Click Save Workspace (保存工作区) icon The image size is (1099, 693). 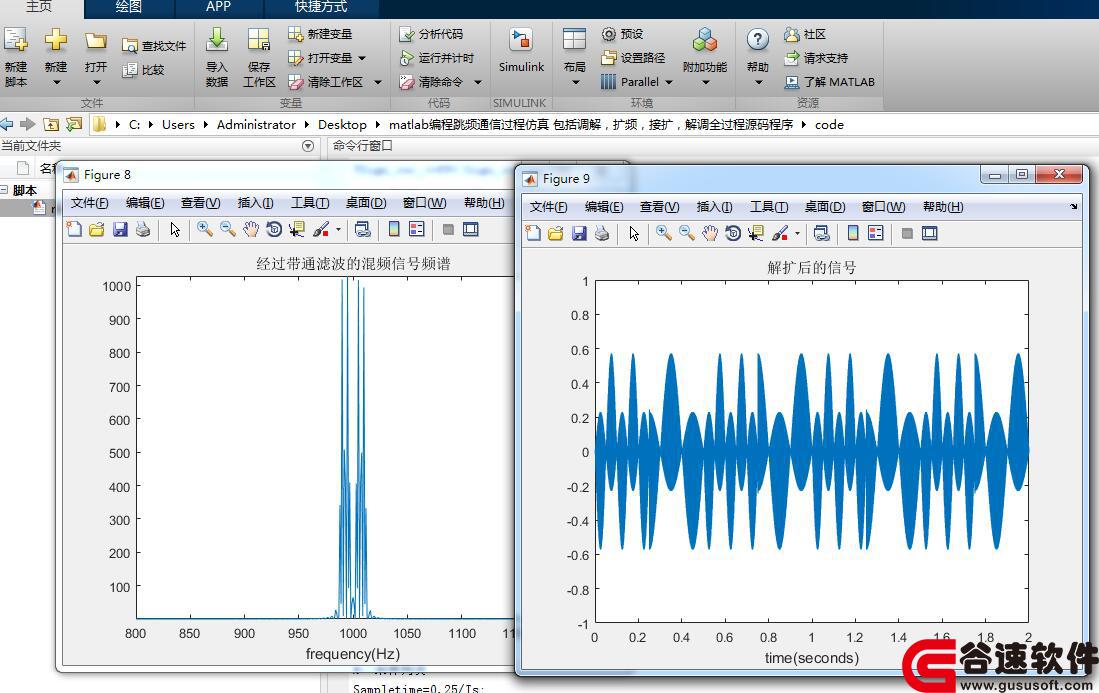(x=259, y=40)
